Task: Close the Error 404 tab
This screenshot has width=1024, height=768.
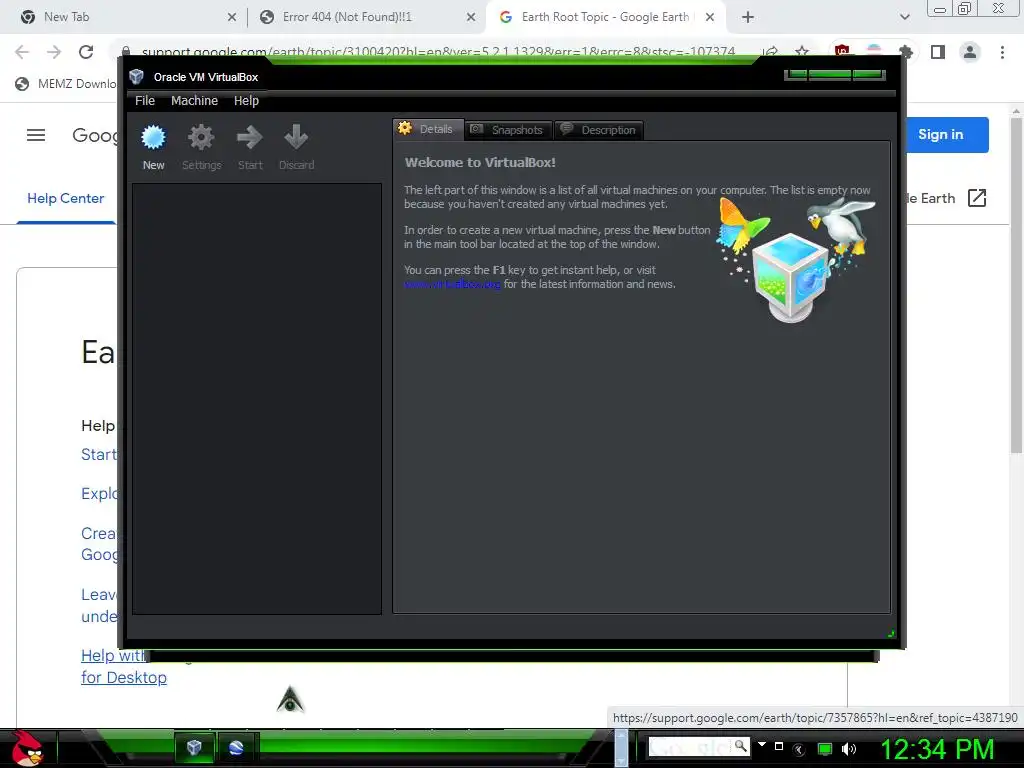Action: (471, 18)
